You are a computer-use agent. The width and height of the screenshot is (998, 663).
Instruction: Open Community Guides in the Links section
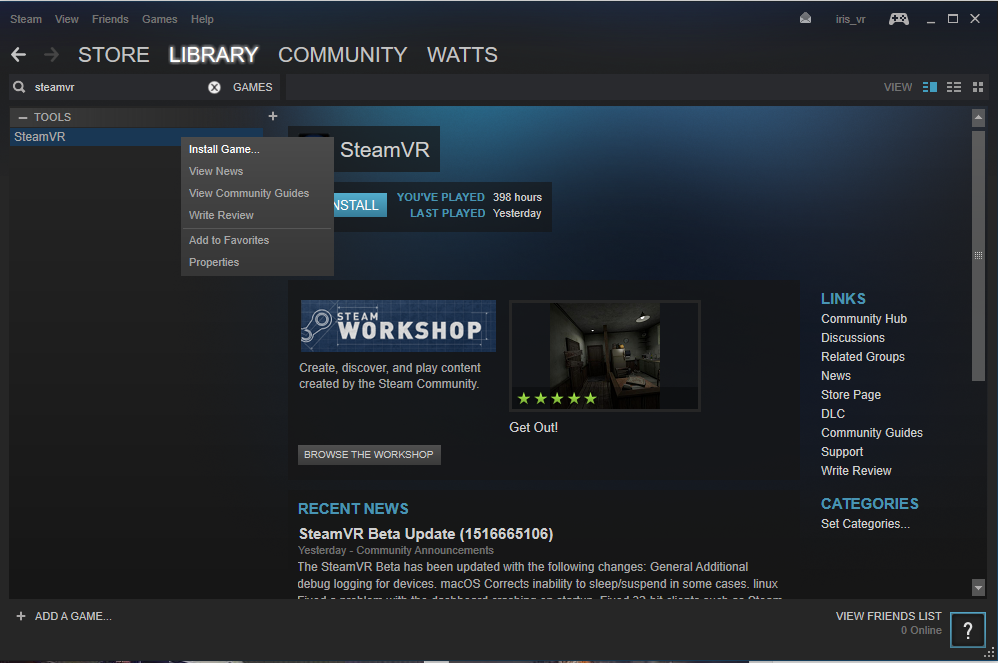pyautogui.click(x=872, y=433)
